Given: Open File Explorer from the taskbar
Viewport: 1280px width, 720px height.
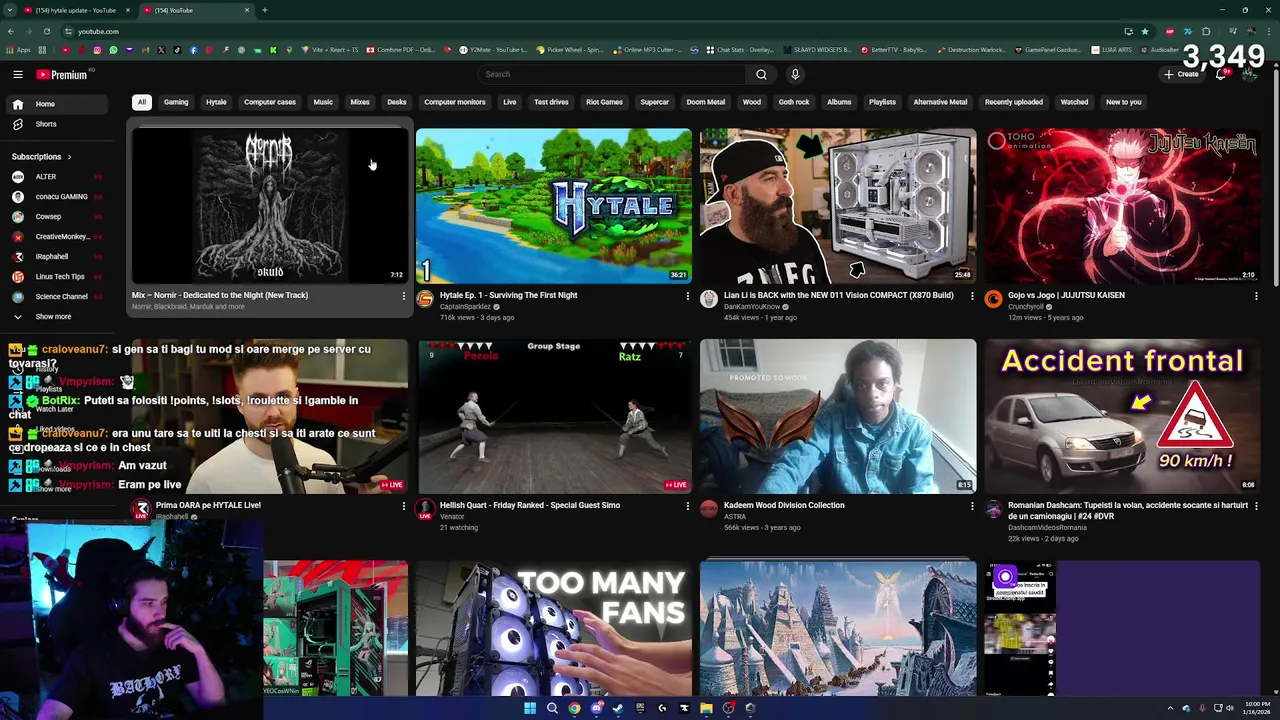Looking at the screenshot, I should click(706, 708).
